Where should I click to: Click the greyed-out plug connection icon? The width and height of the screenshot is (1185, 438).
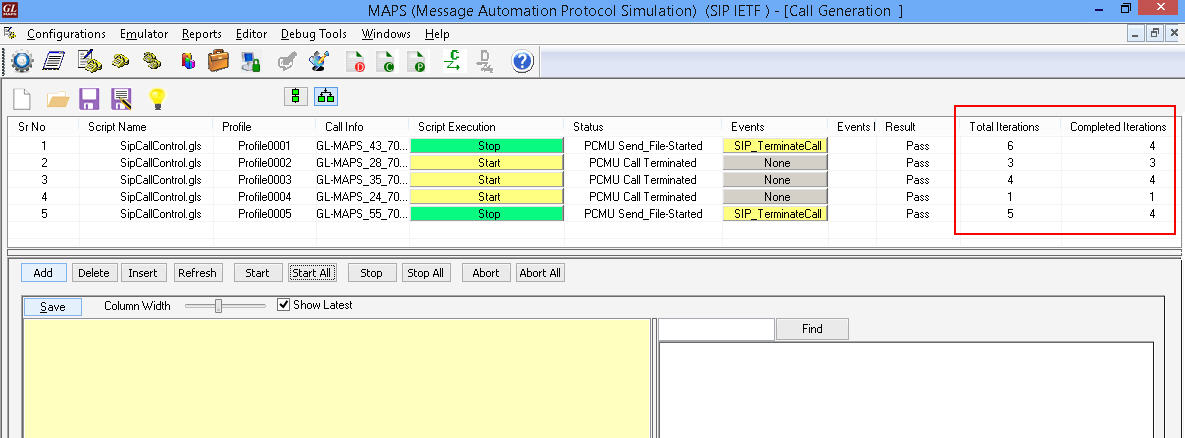pos(287,61)
